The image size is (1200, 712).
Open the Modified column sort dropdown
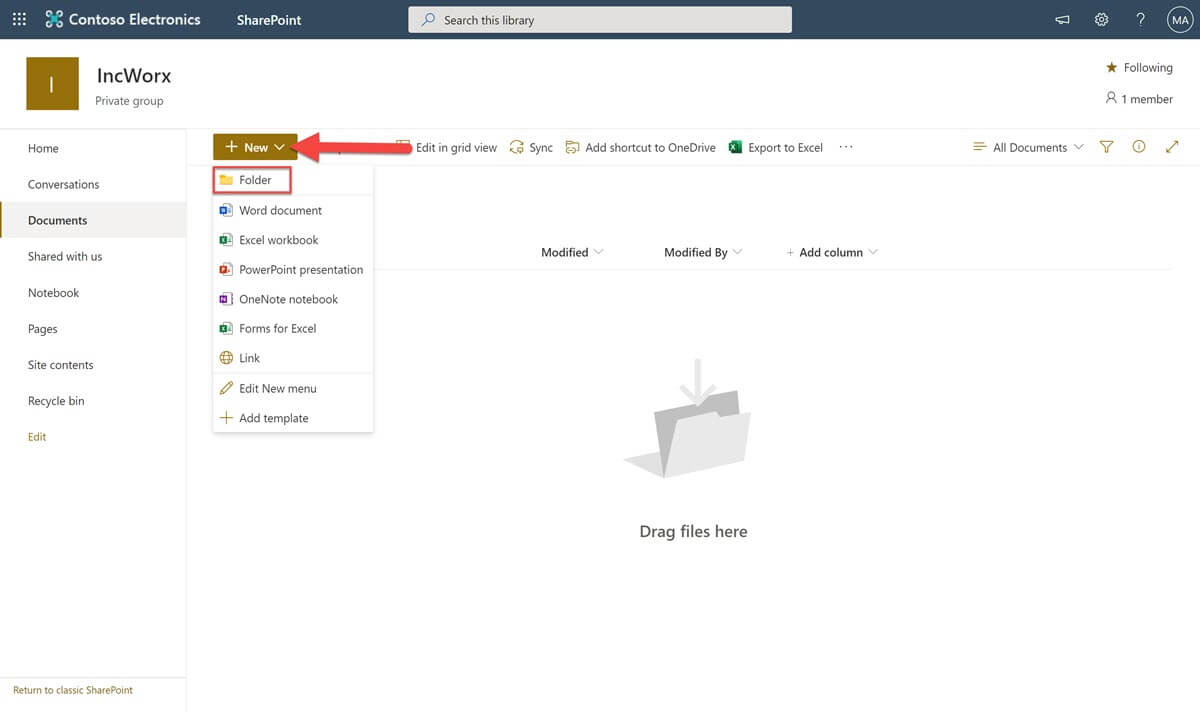click(x=570, y=252)
